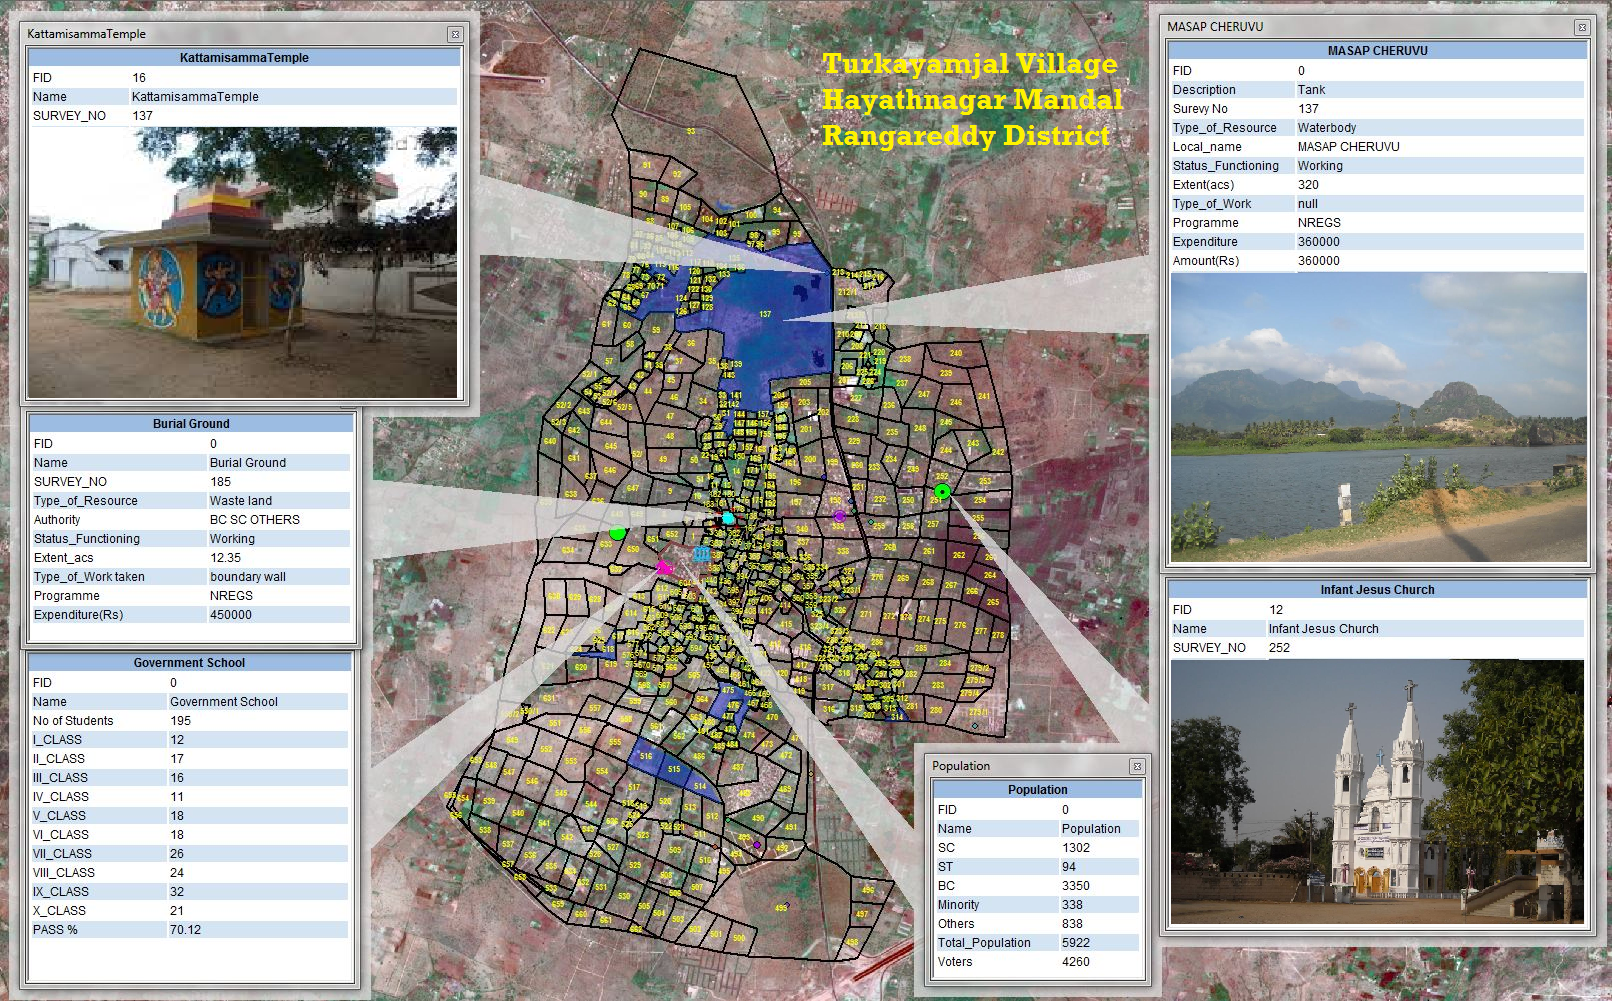The width and height of the screenshot is (1612, 1001).
Task: Select the solid green marker near parcel 633
Action: tap(617, 534)
